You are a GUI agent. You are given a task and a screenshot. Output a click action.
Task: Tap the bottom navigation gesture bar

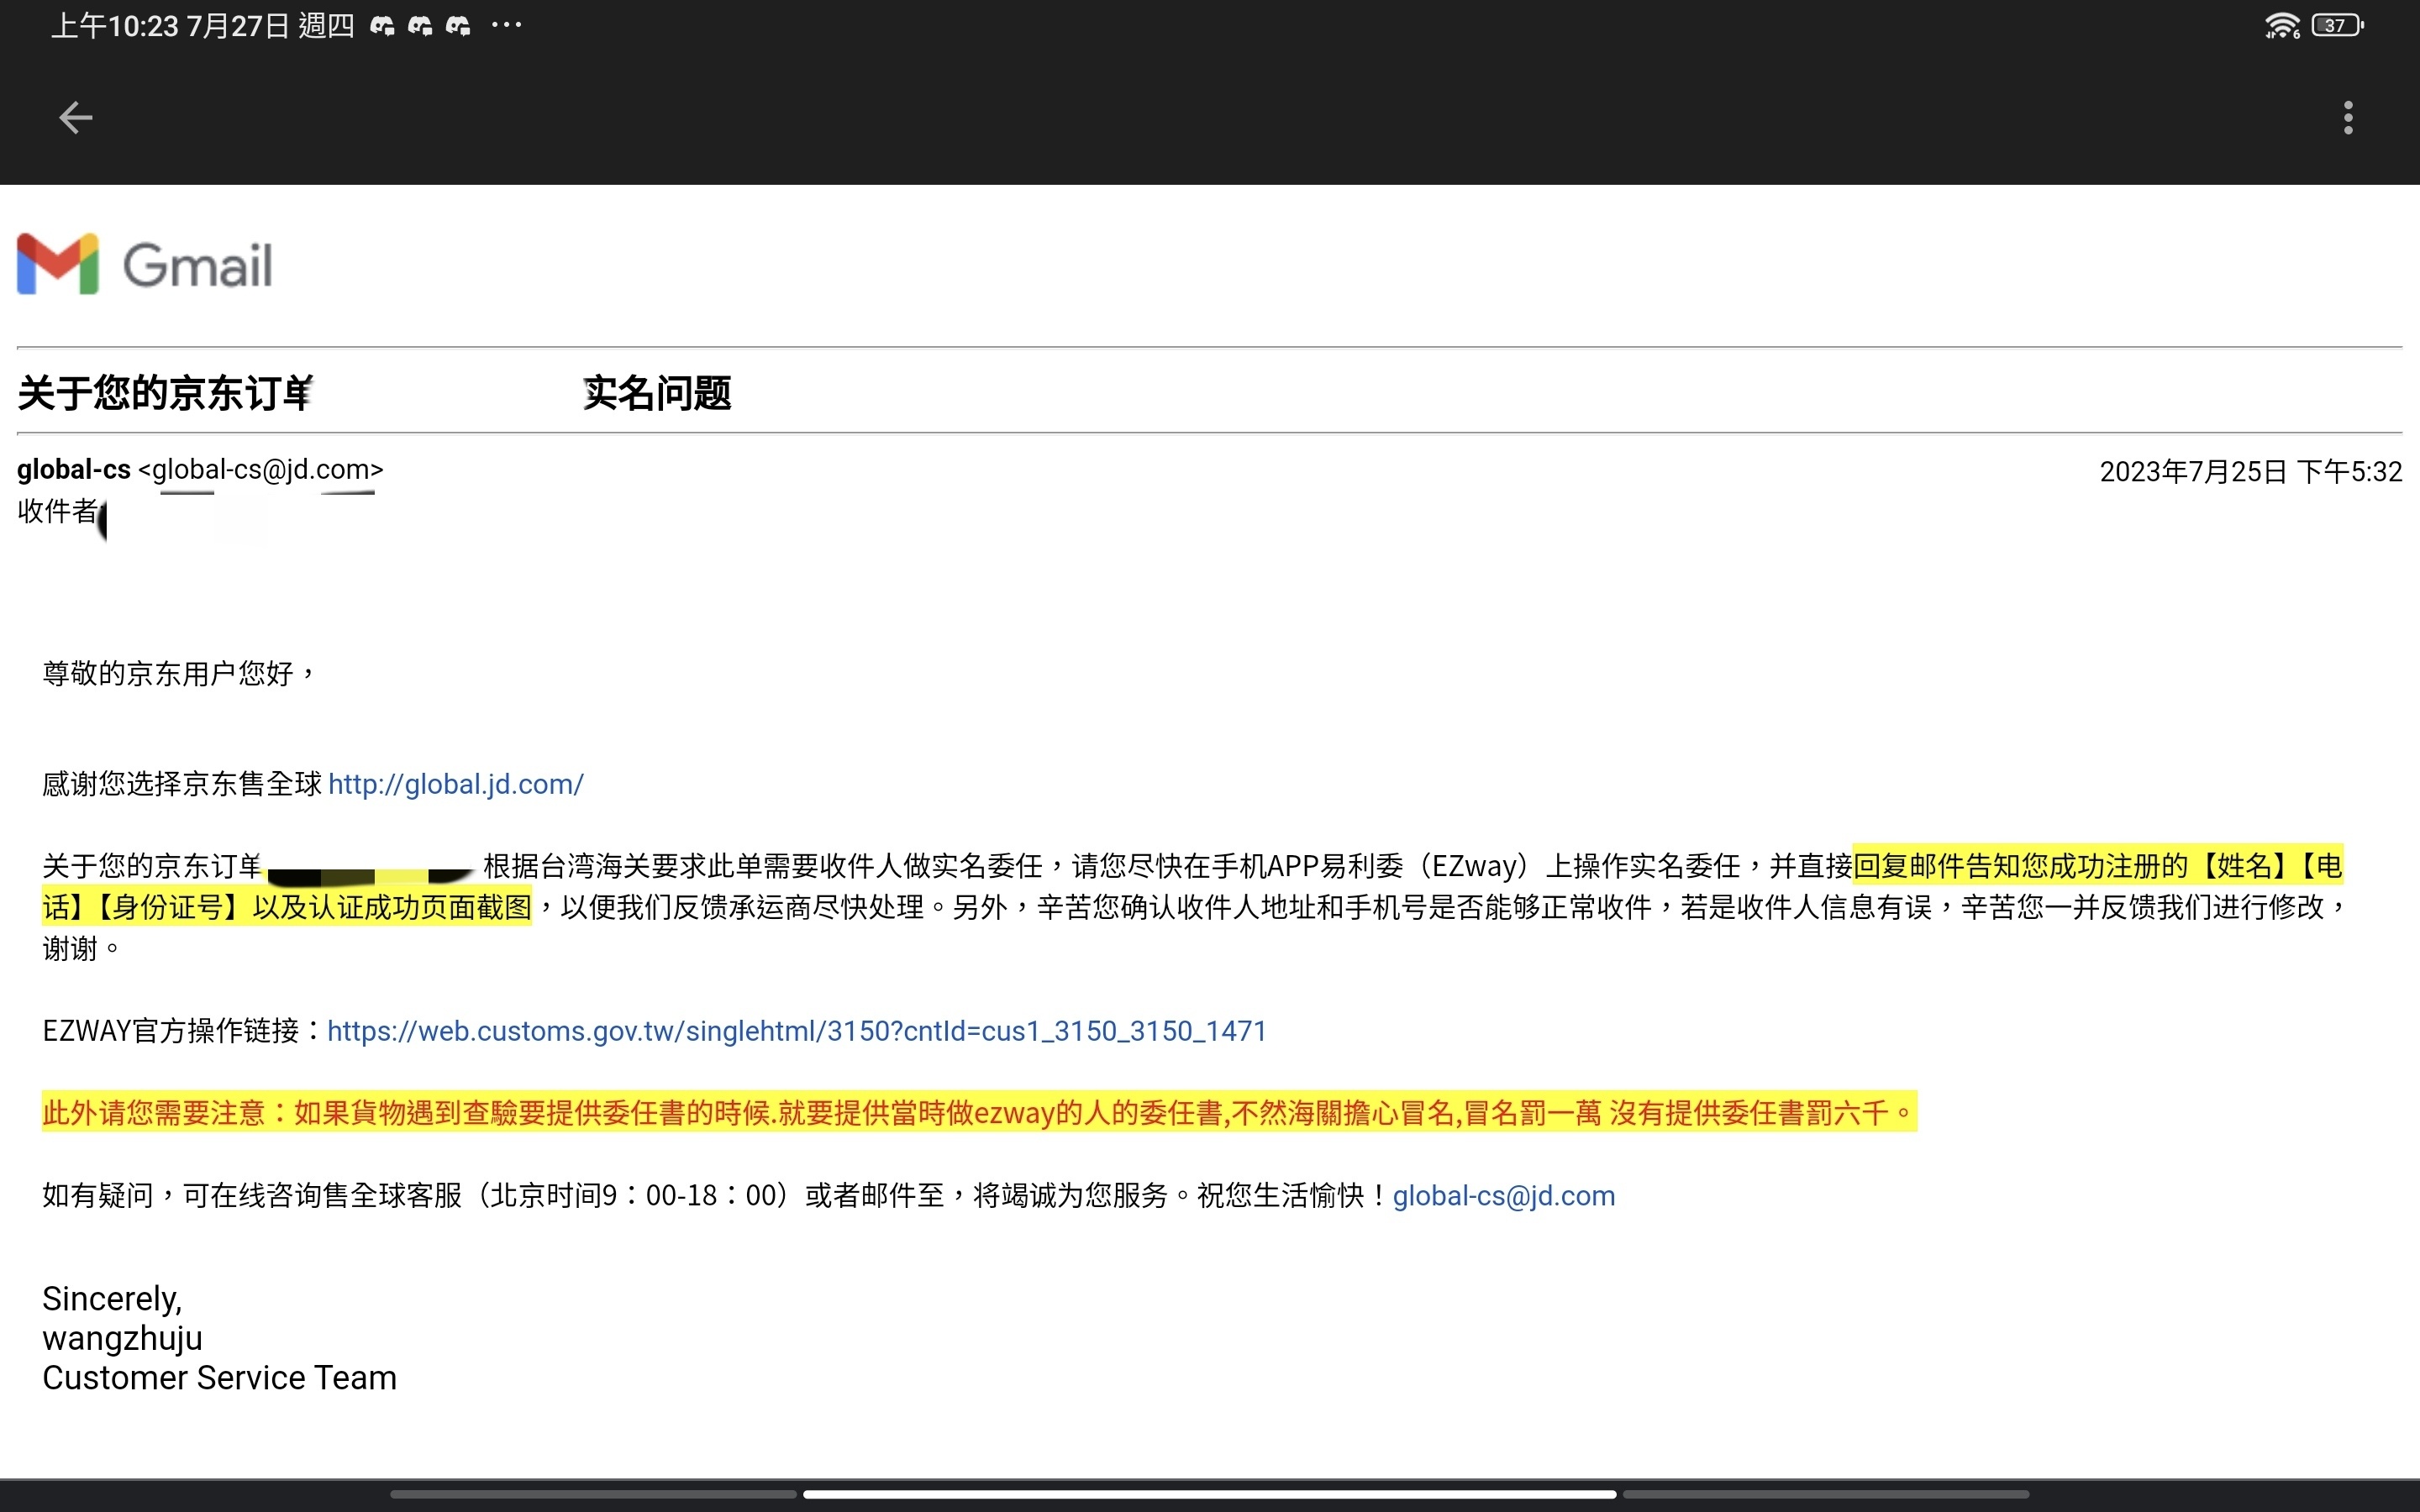click(x=1210, y=1494)
